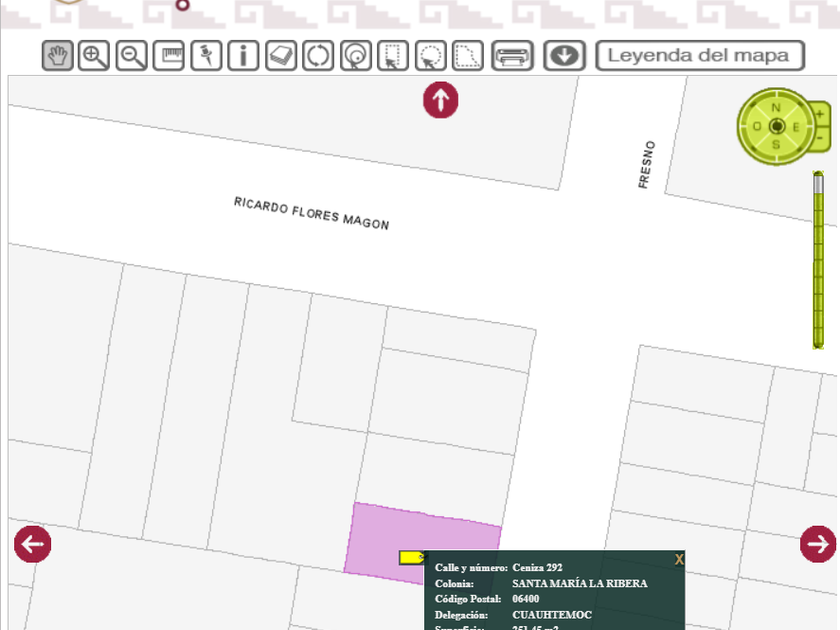Screen dimensions: 840x630
Task: Activate the zoom in magnifier tool
Action: 94,56
